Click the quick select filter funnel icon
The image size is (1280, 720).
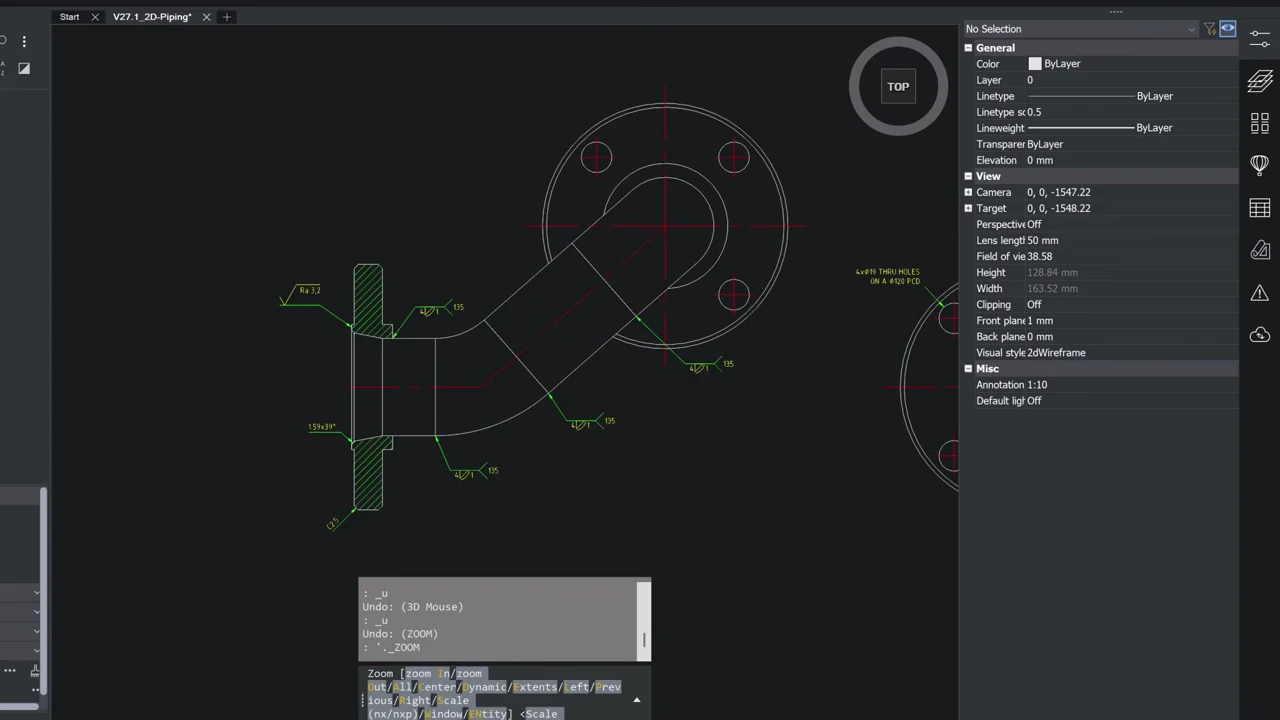click(1209, 29)
